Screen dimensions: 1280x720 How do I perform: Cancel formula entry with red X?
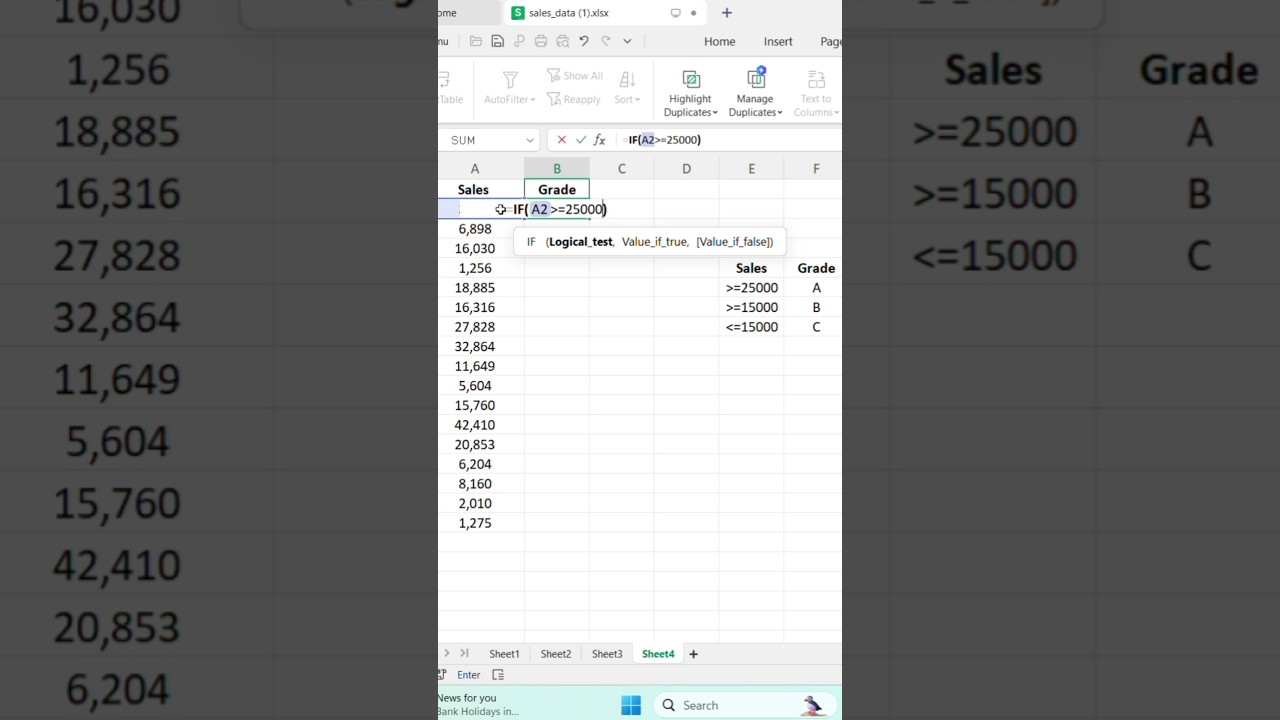pos(561,140)
